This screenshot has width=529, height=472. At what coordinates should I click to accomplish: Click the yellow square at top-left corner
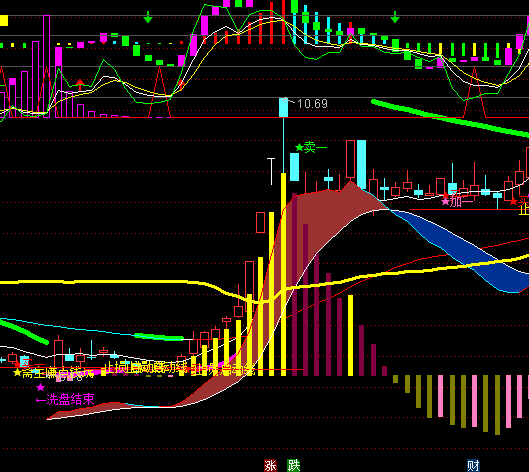pos(3,20)
